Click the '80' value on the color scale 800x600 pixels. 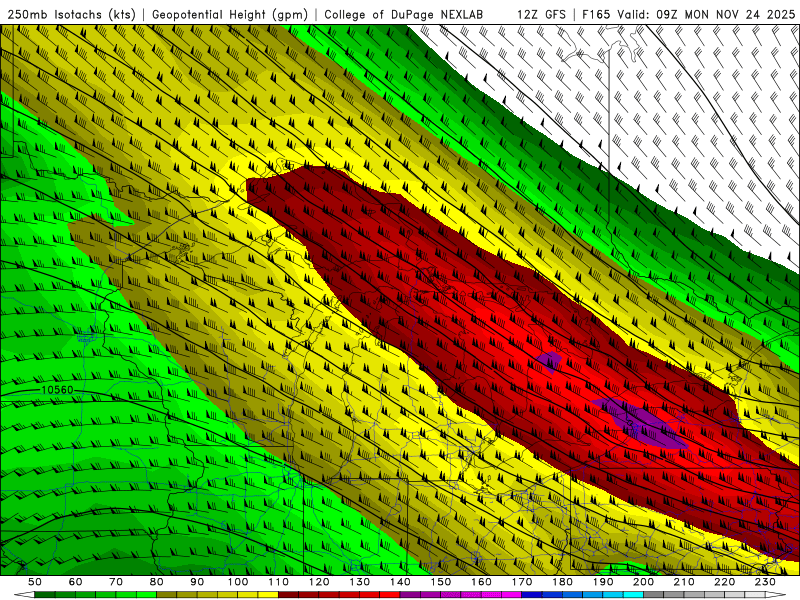[157, 582]
